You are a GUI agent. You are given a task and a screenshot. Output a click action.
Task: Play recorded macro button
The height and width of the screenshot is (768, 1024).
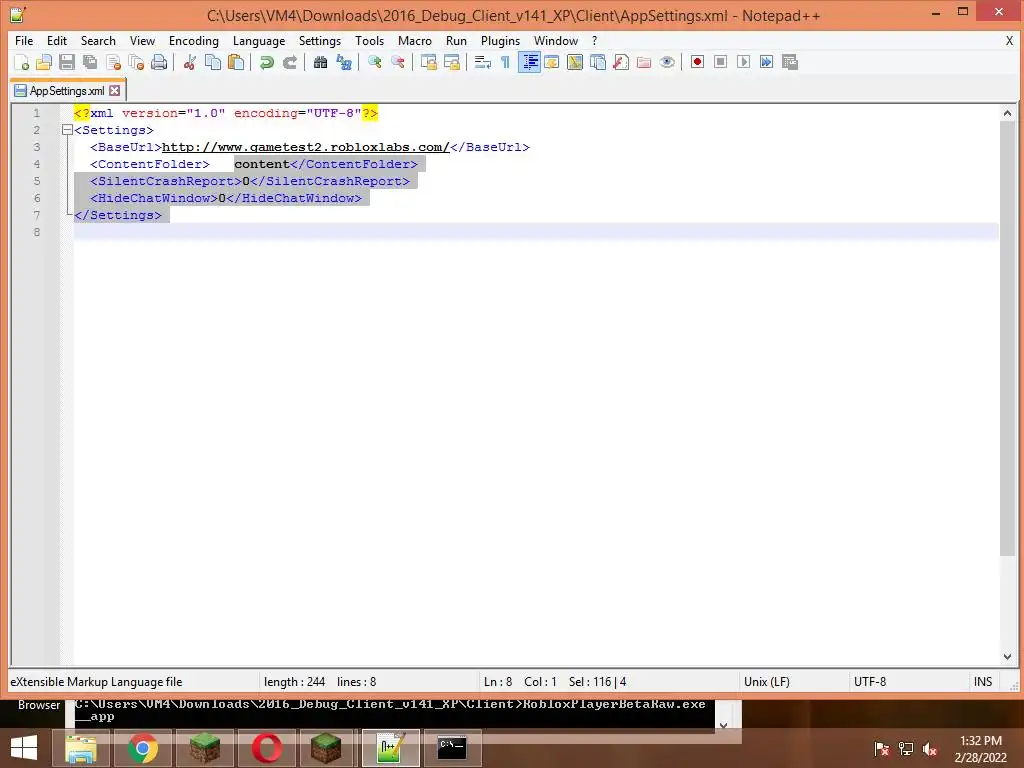743,62
